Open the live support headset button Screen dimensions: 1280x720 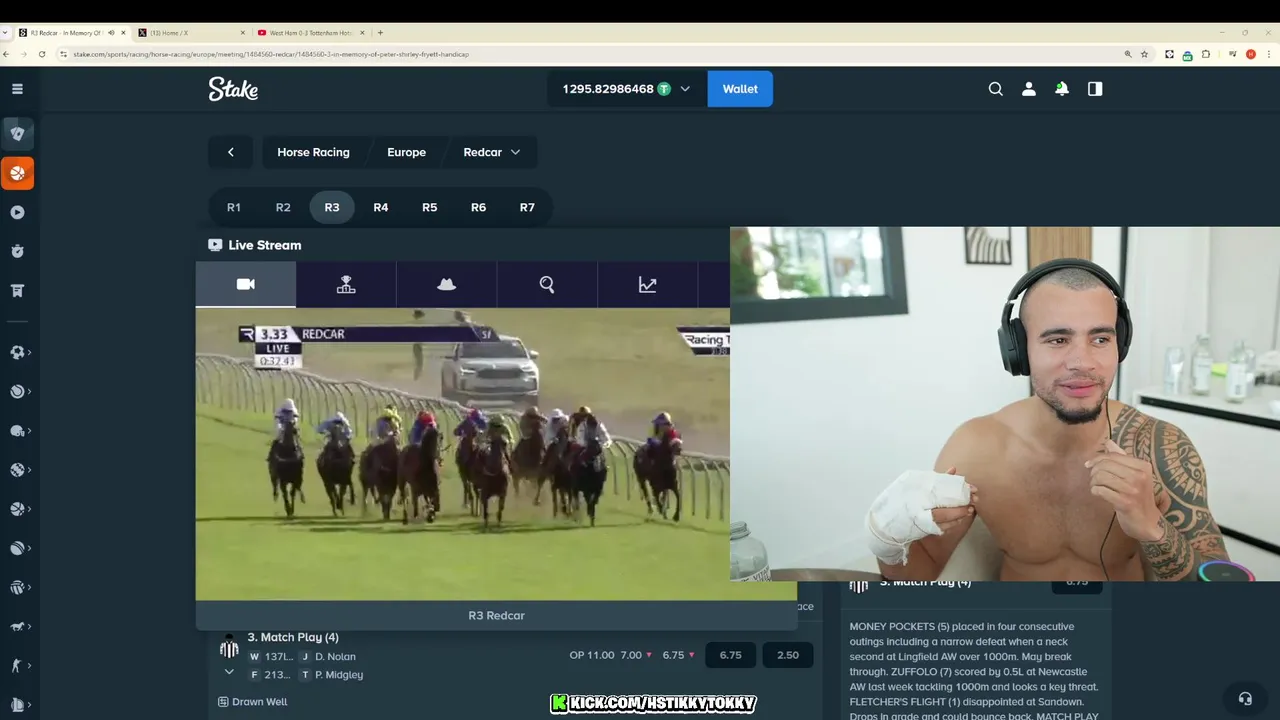tap(1245, 699)
